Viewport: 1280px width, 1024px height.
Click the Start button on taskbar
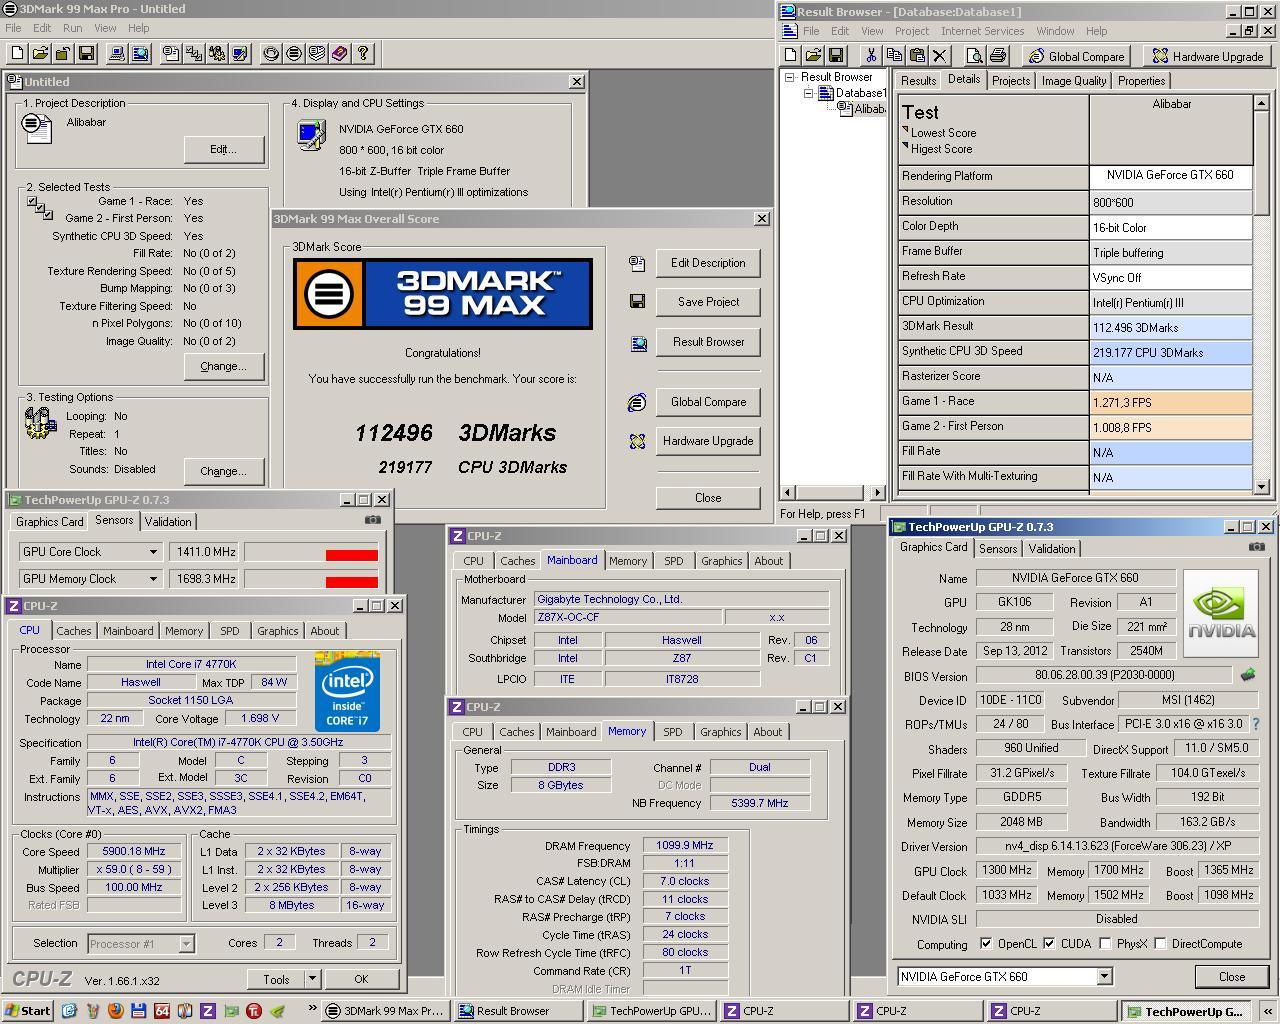coord(27,1011)
